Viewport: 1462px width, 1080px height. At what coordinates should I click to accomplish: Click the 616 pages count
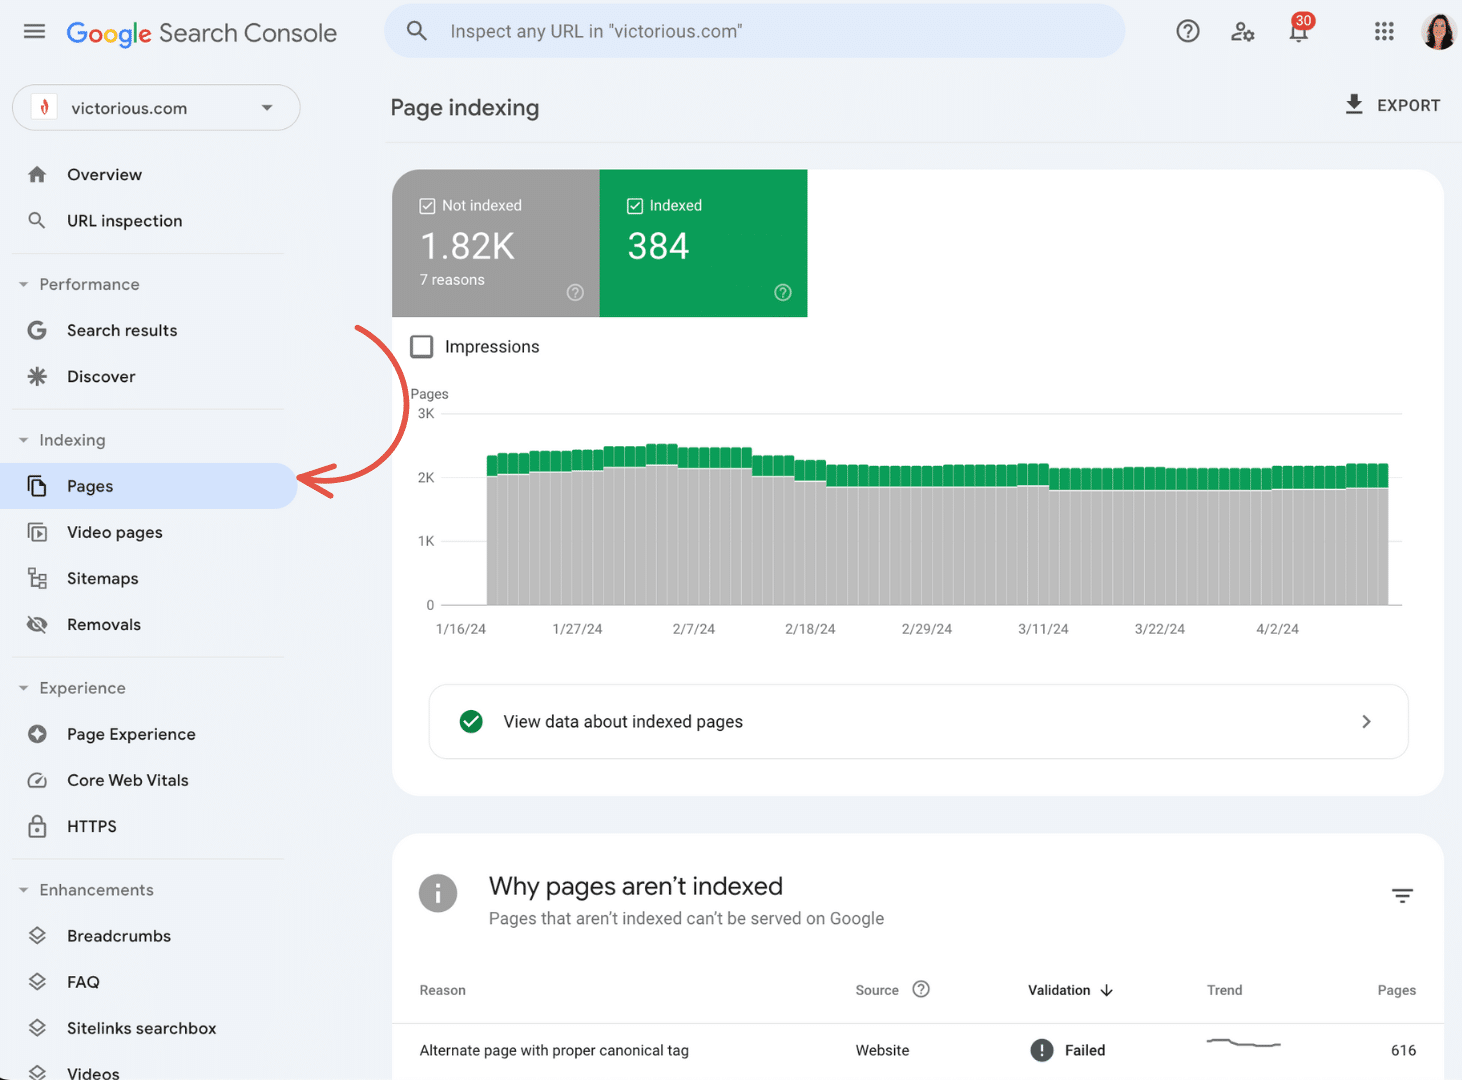(x=1403, y=1050)
